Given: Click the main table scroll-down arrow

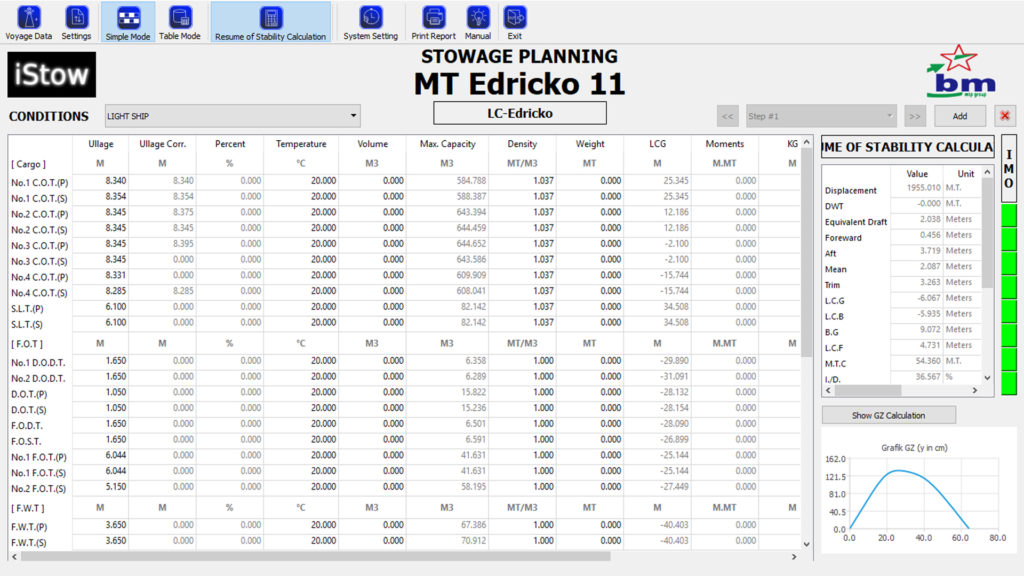Looking at the screenshot, I should (807, 544).
